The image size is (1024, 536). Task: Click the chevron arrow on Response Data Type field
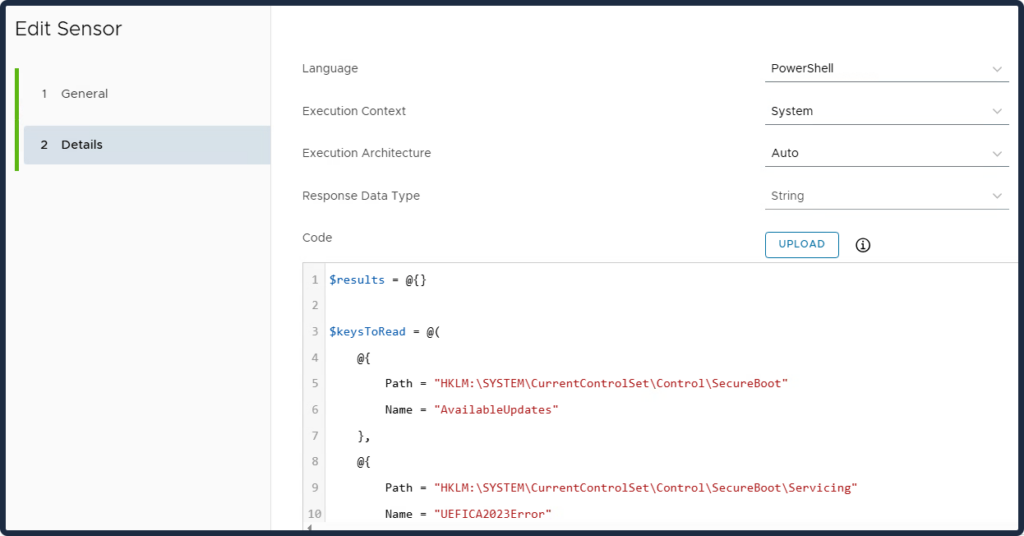point(997,196)
